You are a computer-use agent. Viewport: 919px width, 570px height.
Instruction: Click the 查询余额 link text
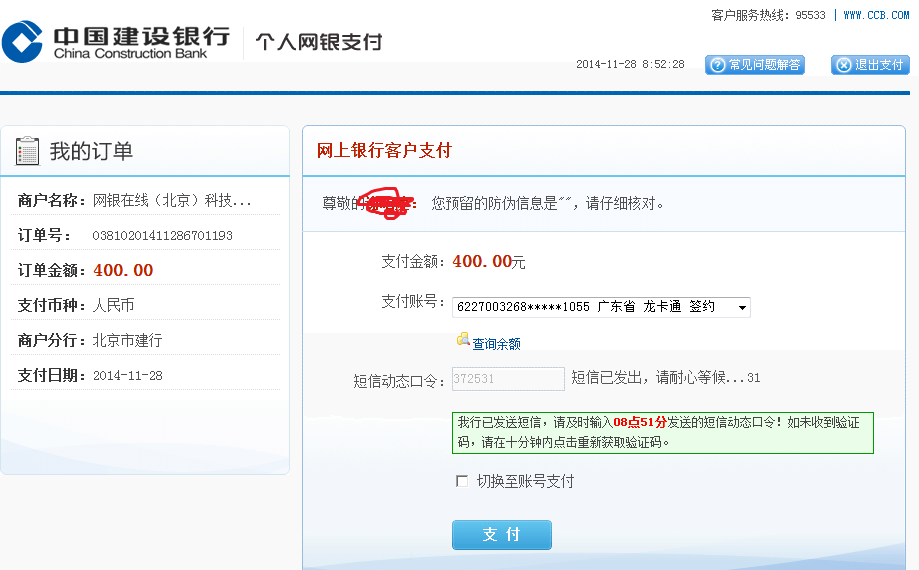[x=496, y=344]
